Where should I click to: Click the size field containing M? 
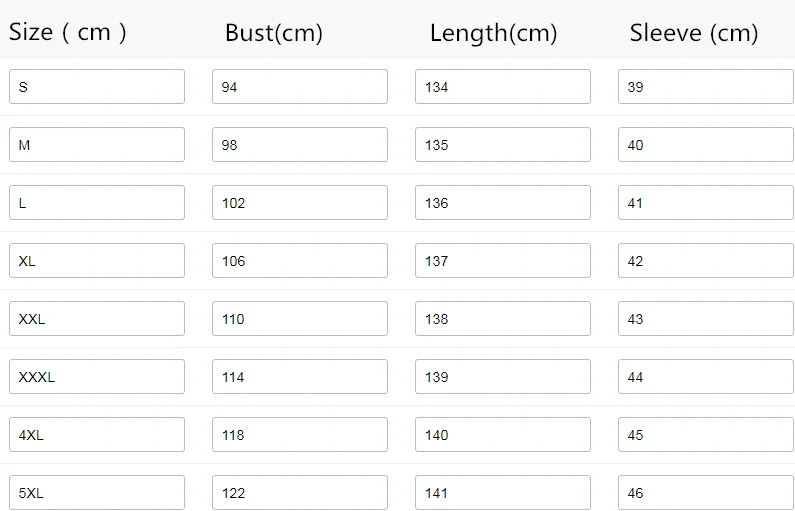click(x=97, y=144)
